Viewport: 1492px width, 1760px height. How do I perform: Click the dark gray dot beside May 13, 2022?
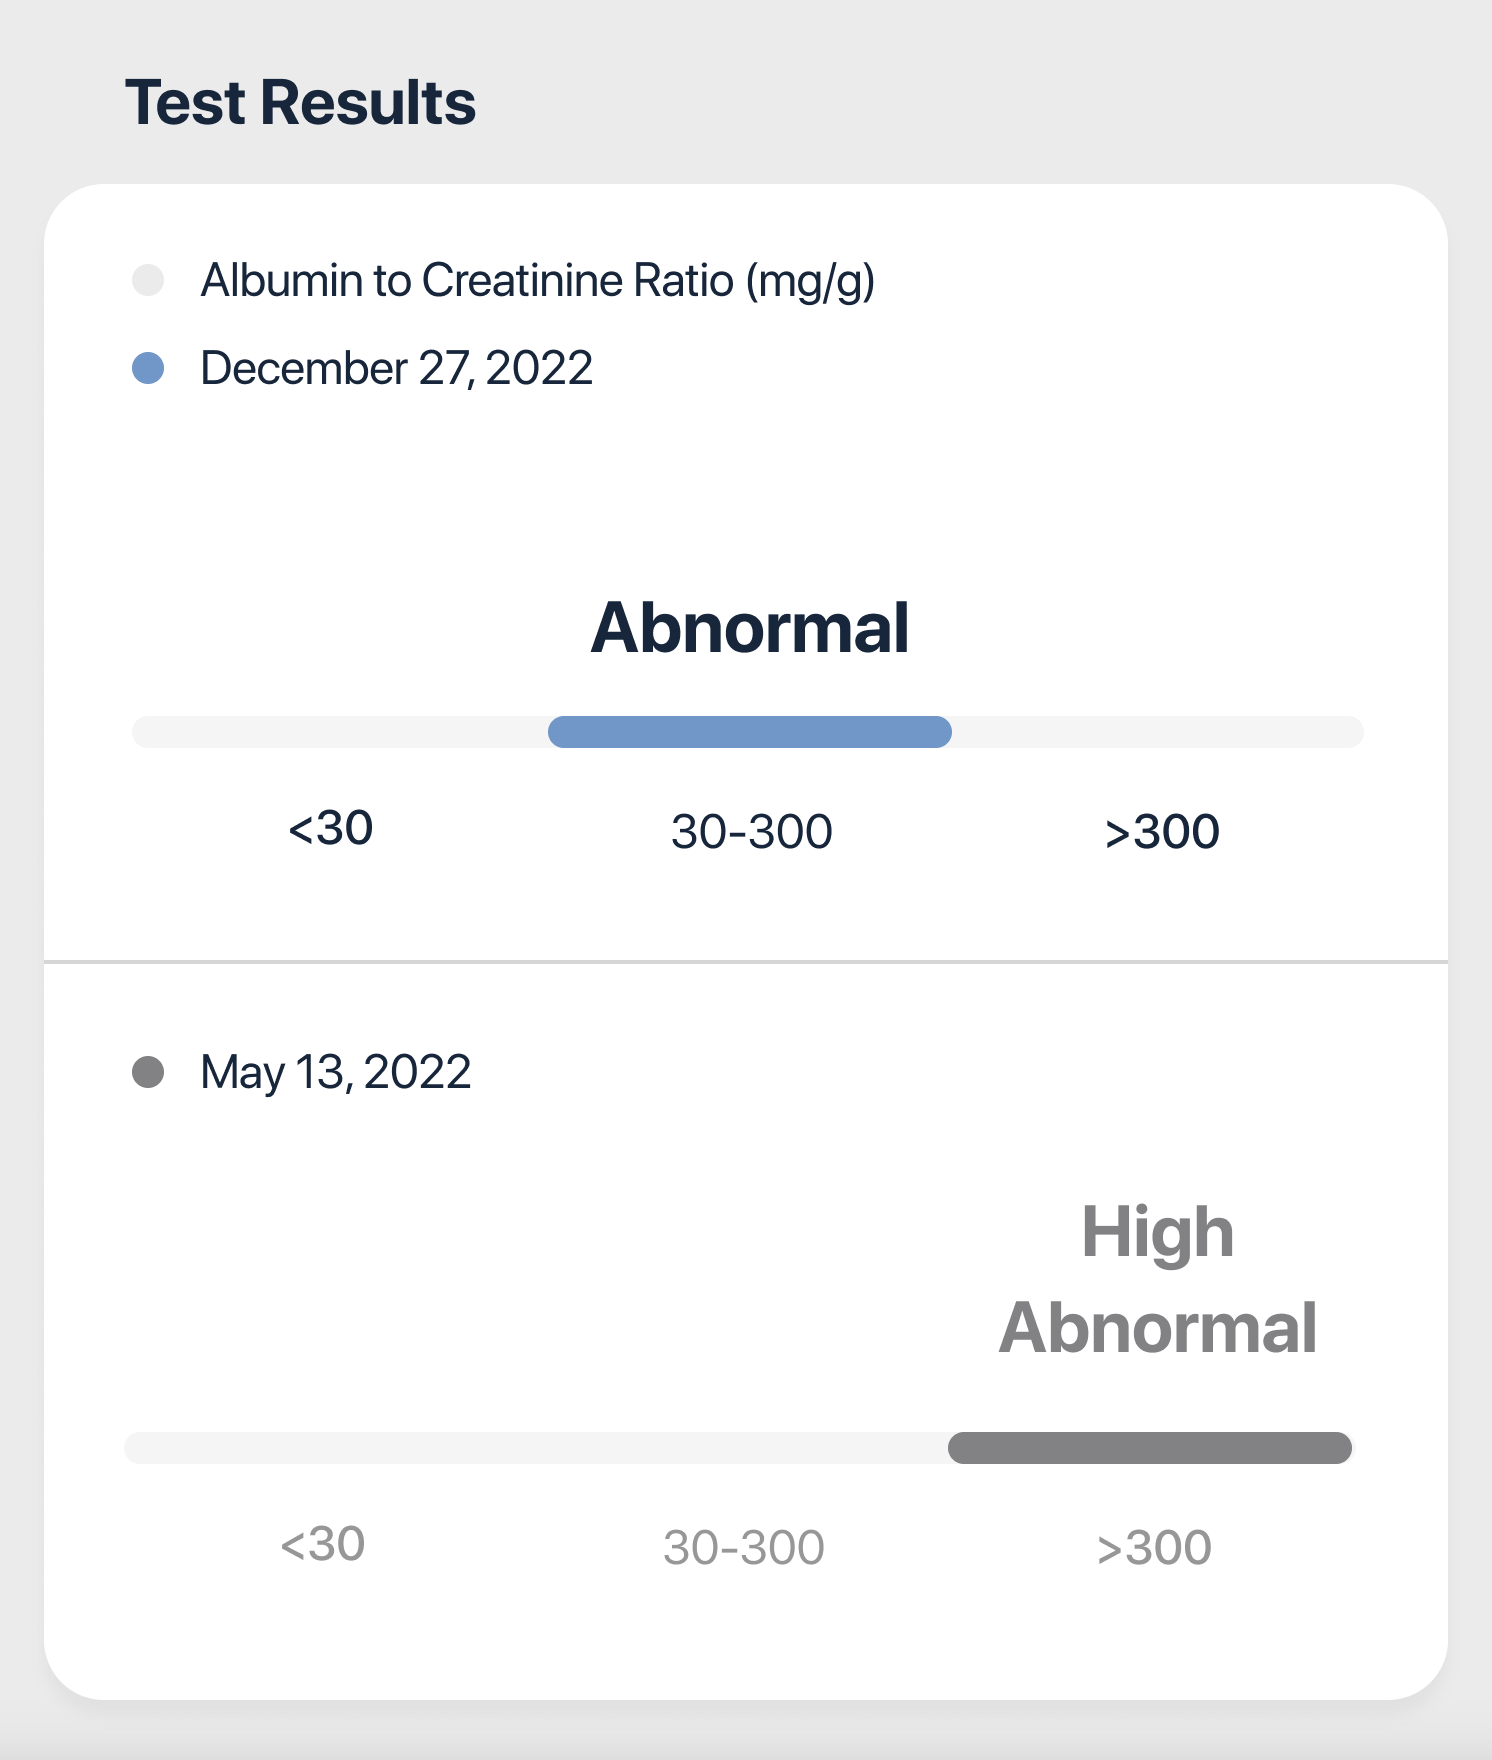coord(148,1072)
